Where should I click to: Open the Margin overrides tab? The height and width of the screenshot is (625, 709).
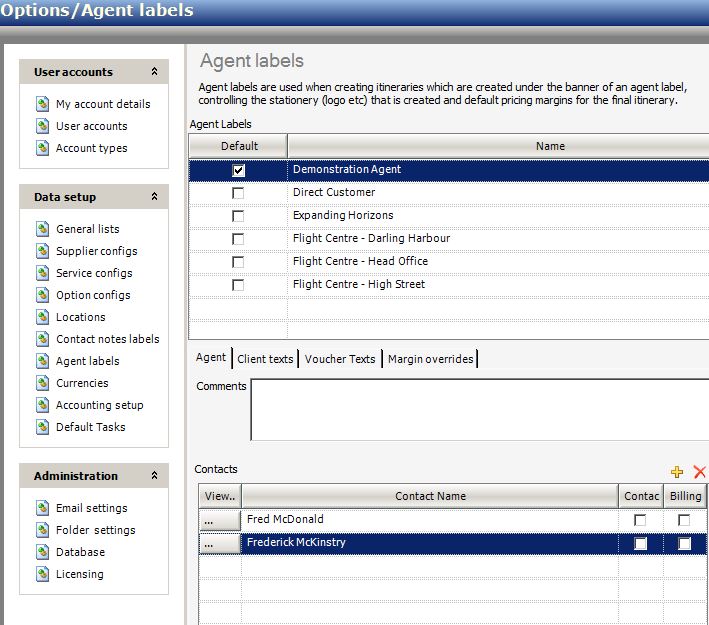point(430,359)
